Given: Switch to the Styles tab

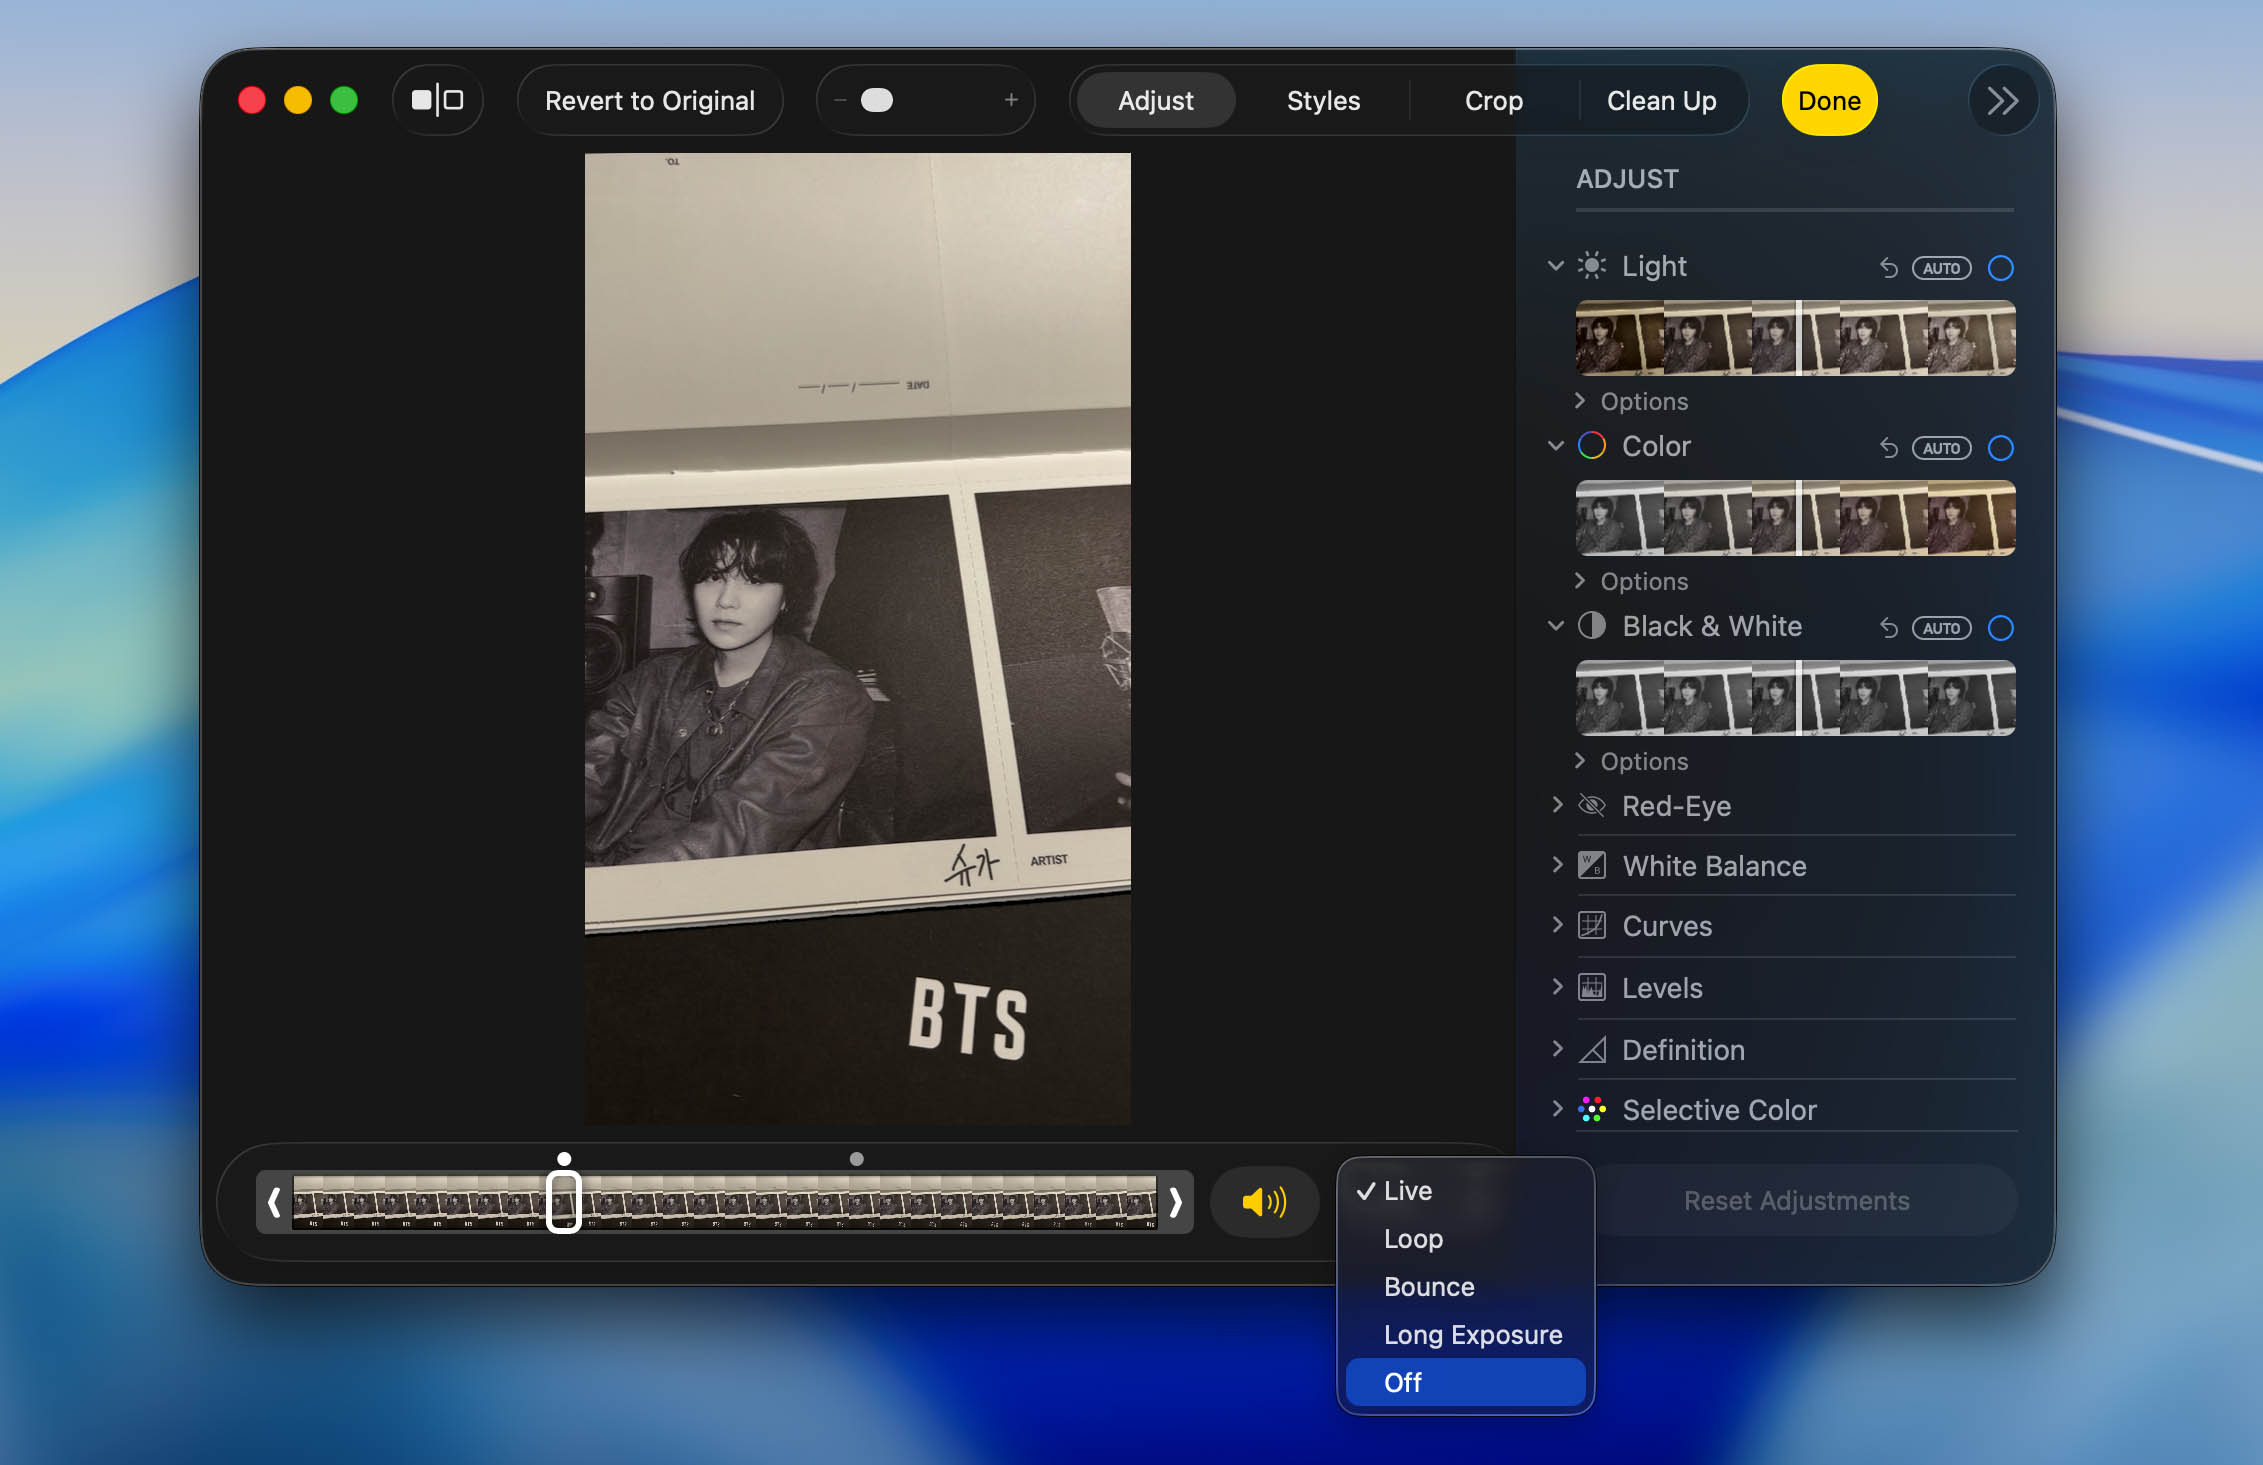Looking at the screenshot, I should click(1323, 100).
